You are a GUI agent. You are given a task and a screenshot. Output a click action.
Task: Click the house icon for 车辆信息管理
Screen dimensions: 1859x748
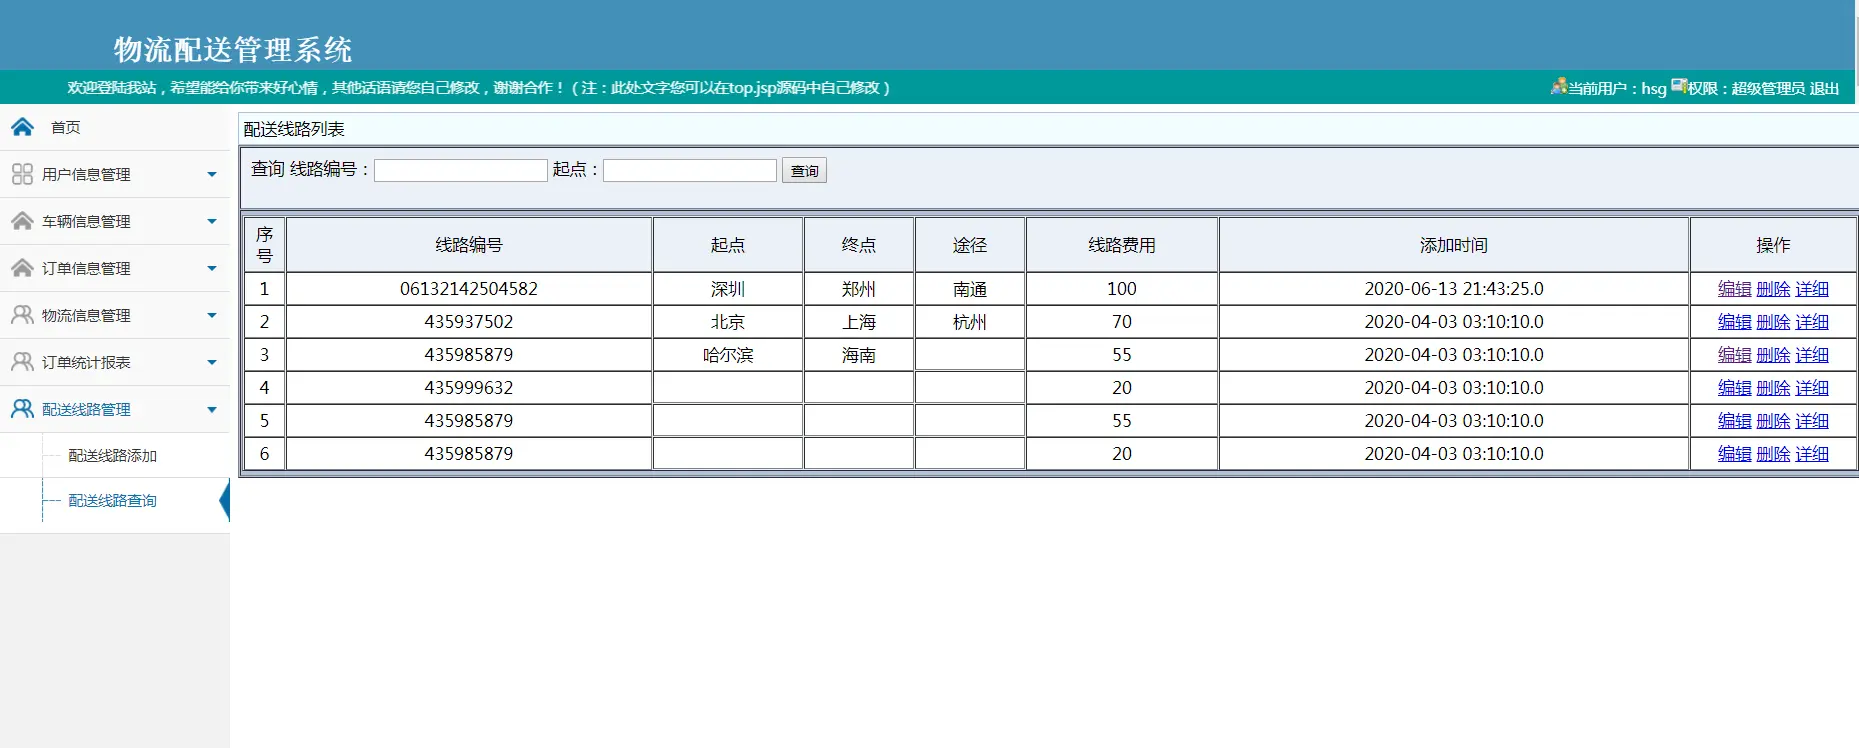point(22,221)
